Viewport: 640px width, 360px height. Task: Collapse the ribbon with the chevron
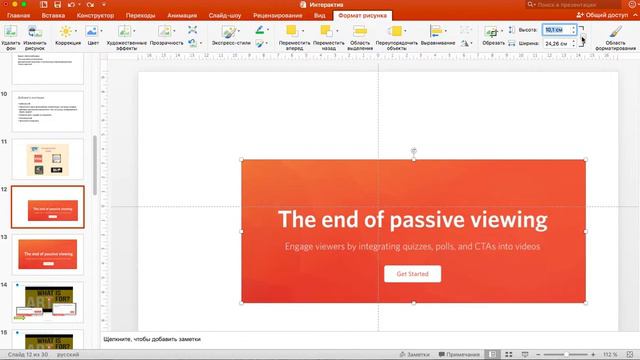(635, 15)
